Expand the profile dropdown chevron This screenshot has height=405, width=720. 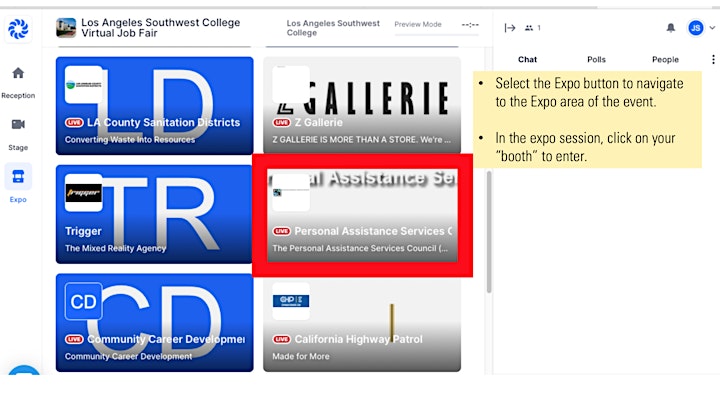712,28
